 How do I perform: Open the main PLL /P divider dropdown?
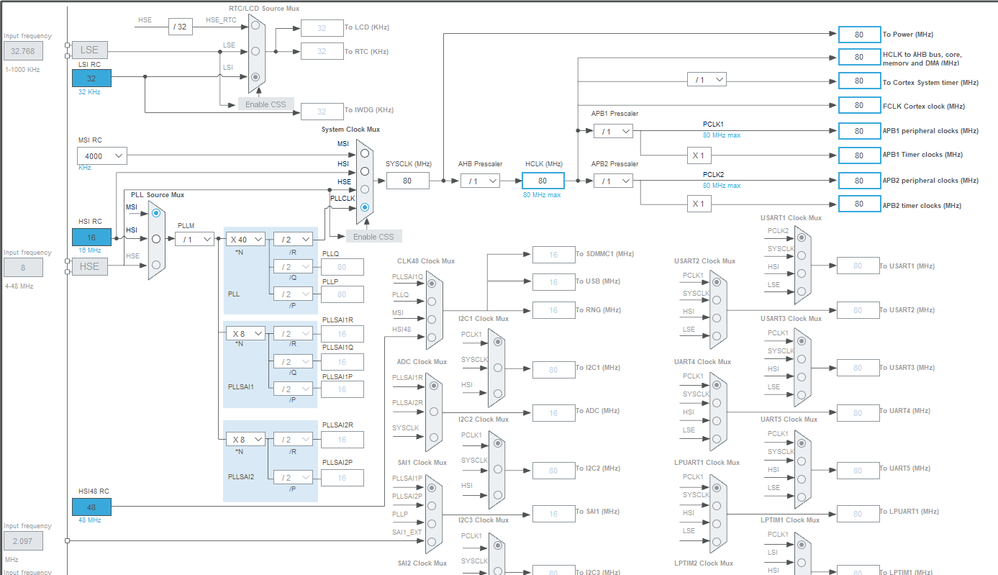293,294
